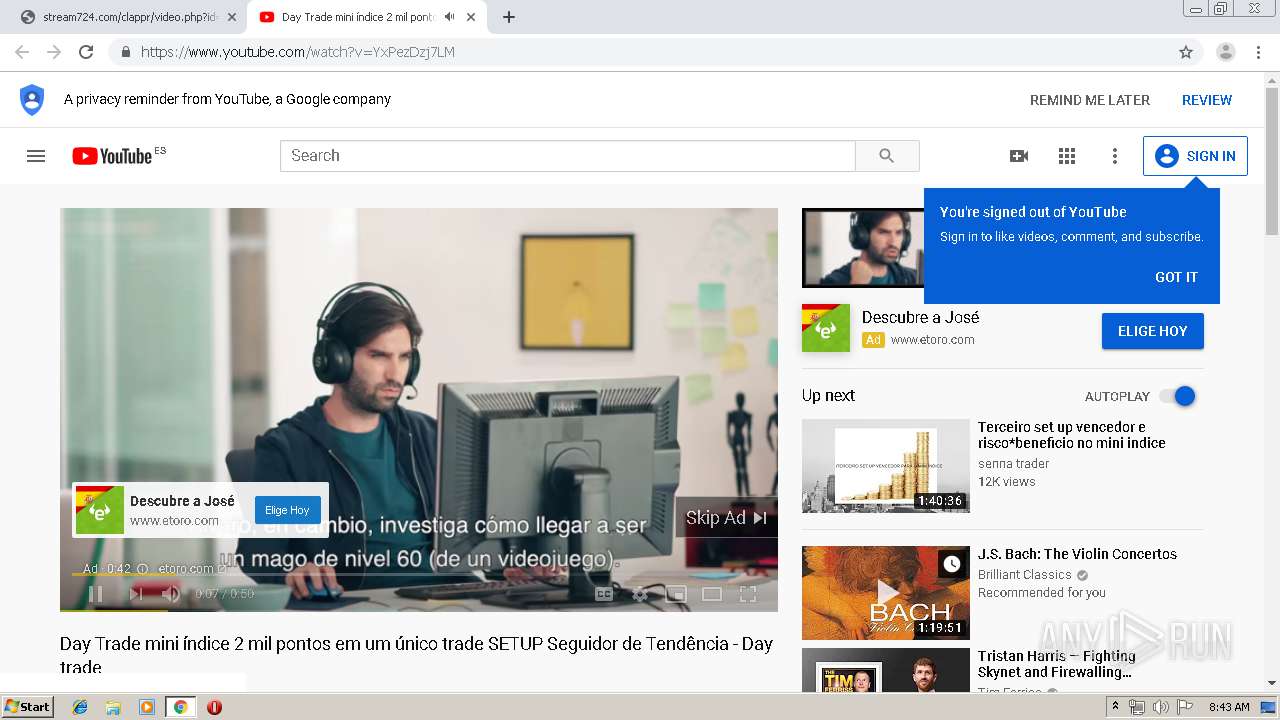Go to the YouTube home logo
1280x720 pixels.
click(112, 156)
